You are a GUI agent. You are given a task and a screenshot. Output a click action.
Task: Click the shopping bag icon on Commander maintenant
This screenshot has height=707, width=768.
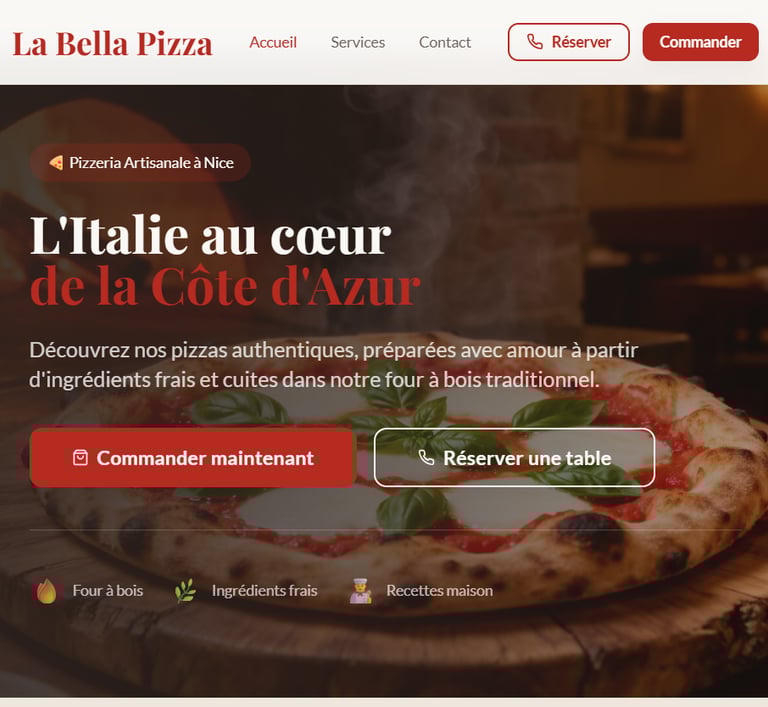tap(80, 458)
